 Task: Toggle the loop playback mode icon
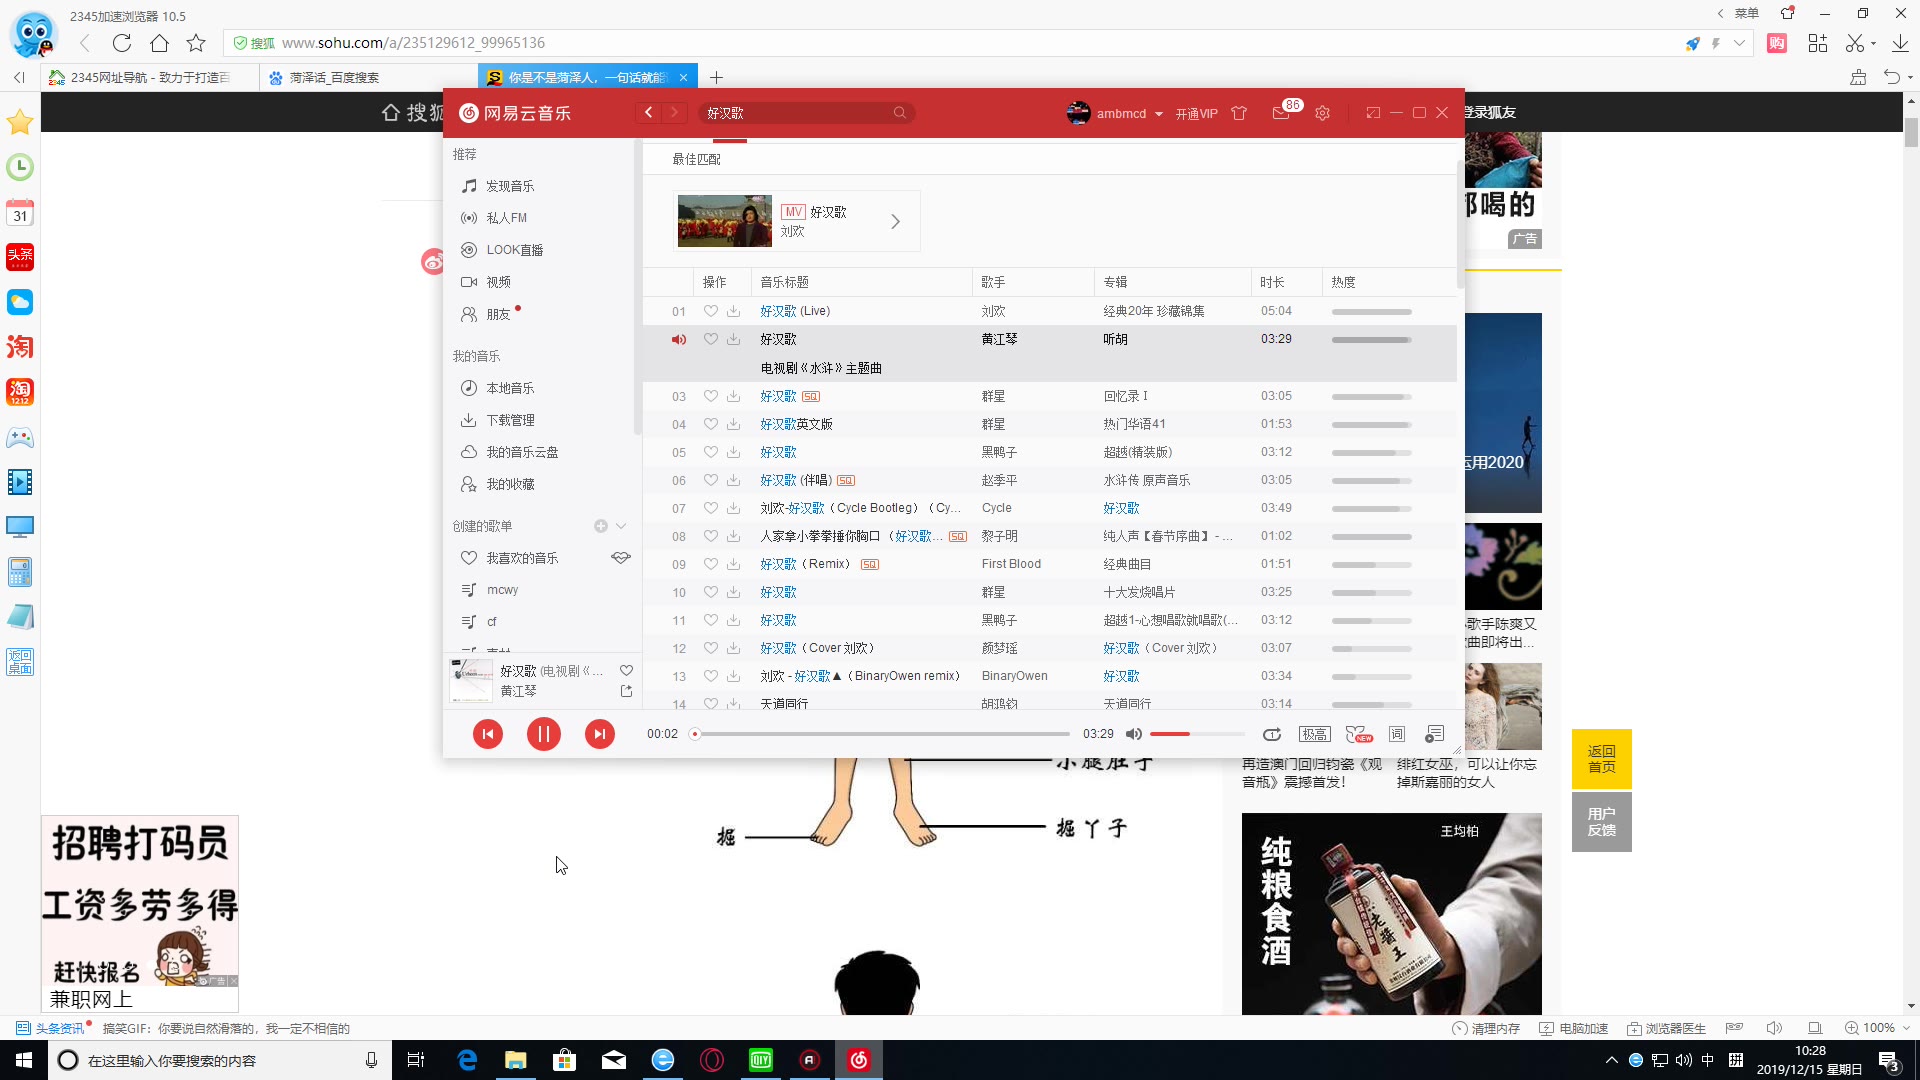pyautogui.click(x=1272, y=734)
